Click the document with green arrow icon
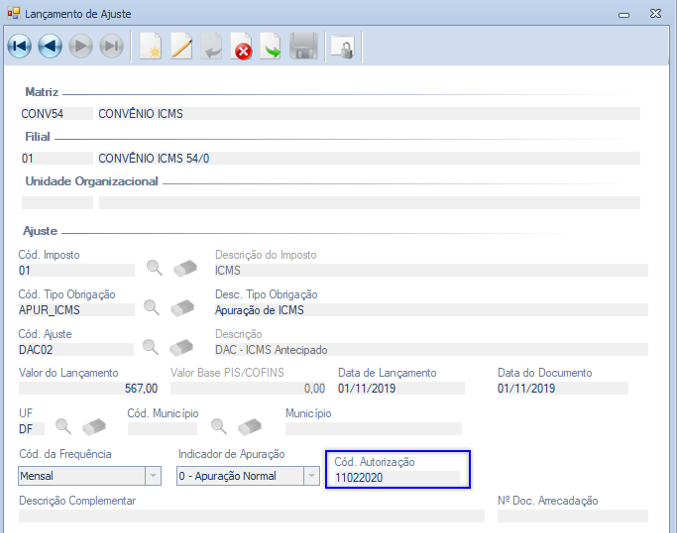The height and width of the screenshot is (533, 677). pyautogui.click(x=271, y=46)
